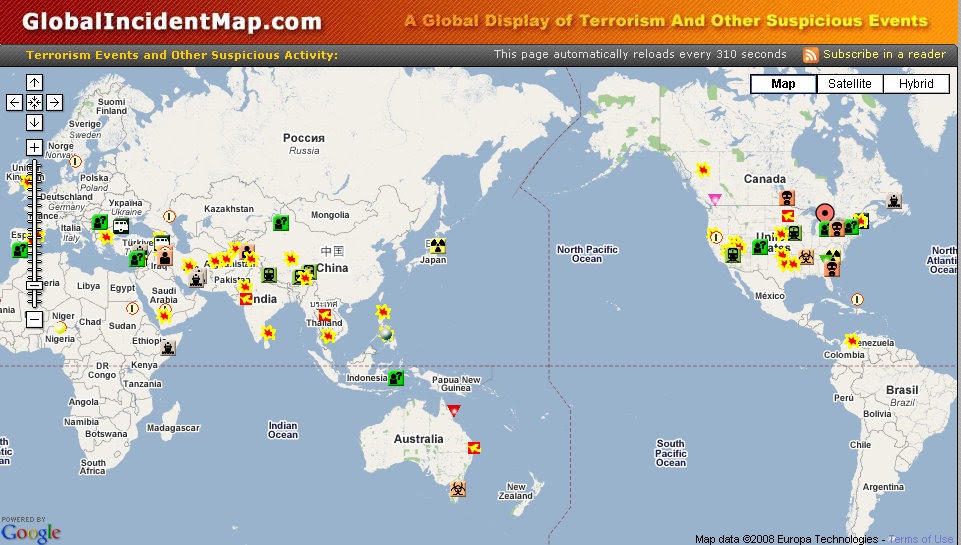The image size is (961, 545).
Task: Zoom in with the plus button
Action: coord(34,147)
